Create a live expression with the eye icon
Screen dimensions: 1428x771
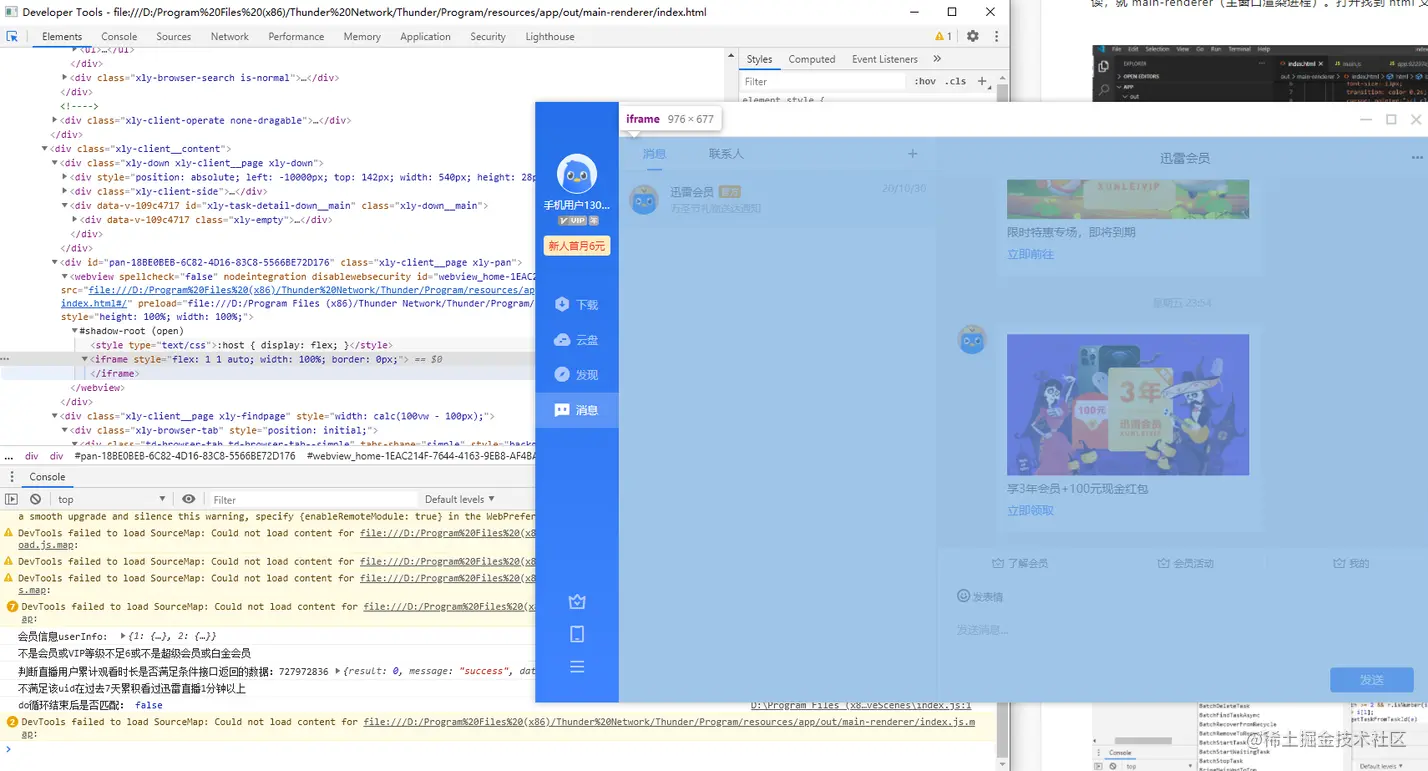[x=188, y=499]
